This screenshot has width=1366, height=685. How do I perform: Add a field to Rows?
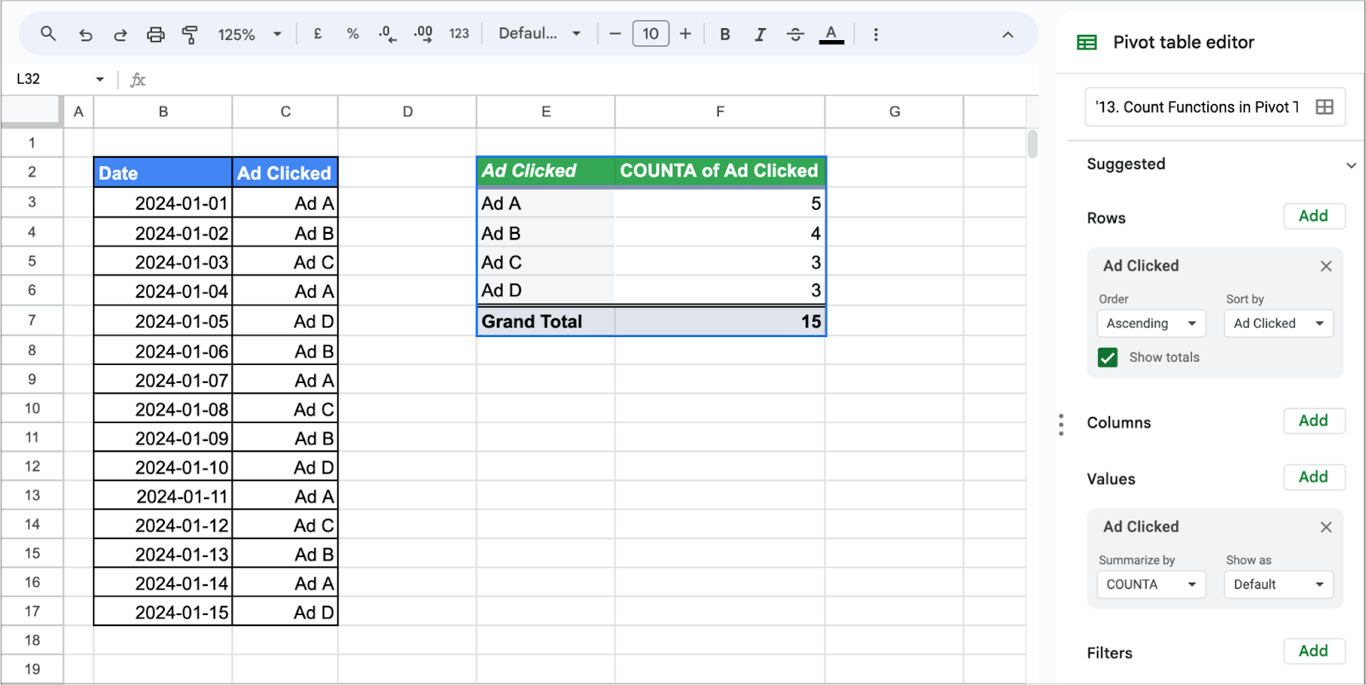[x=1313, y=216]
